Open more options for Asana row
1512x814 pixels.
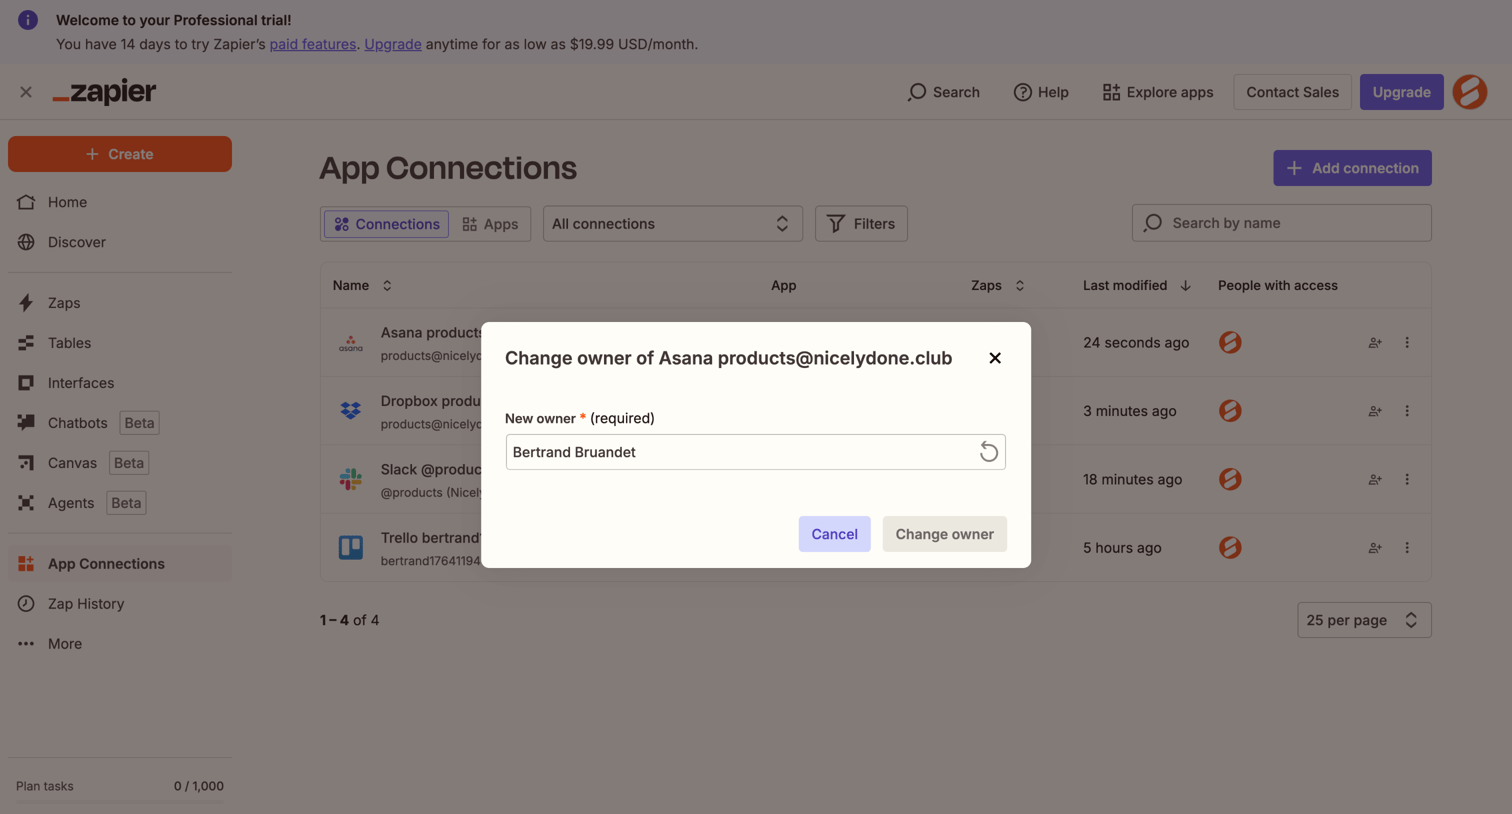coord(1407,343)
